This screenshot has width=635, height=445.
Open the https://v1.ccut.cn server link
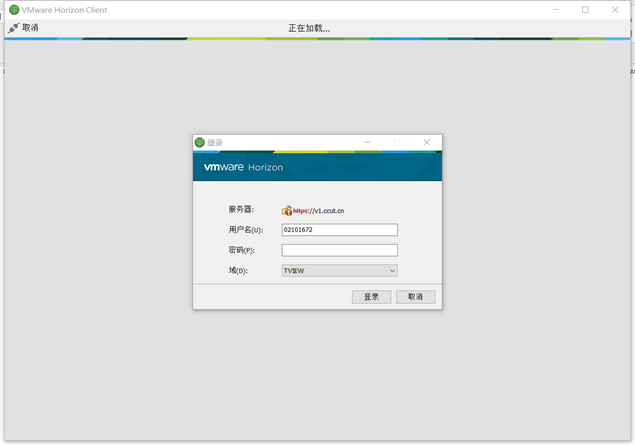318,211
